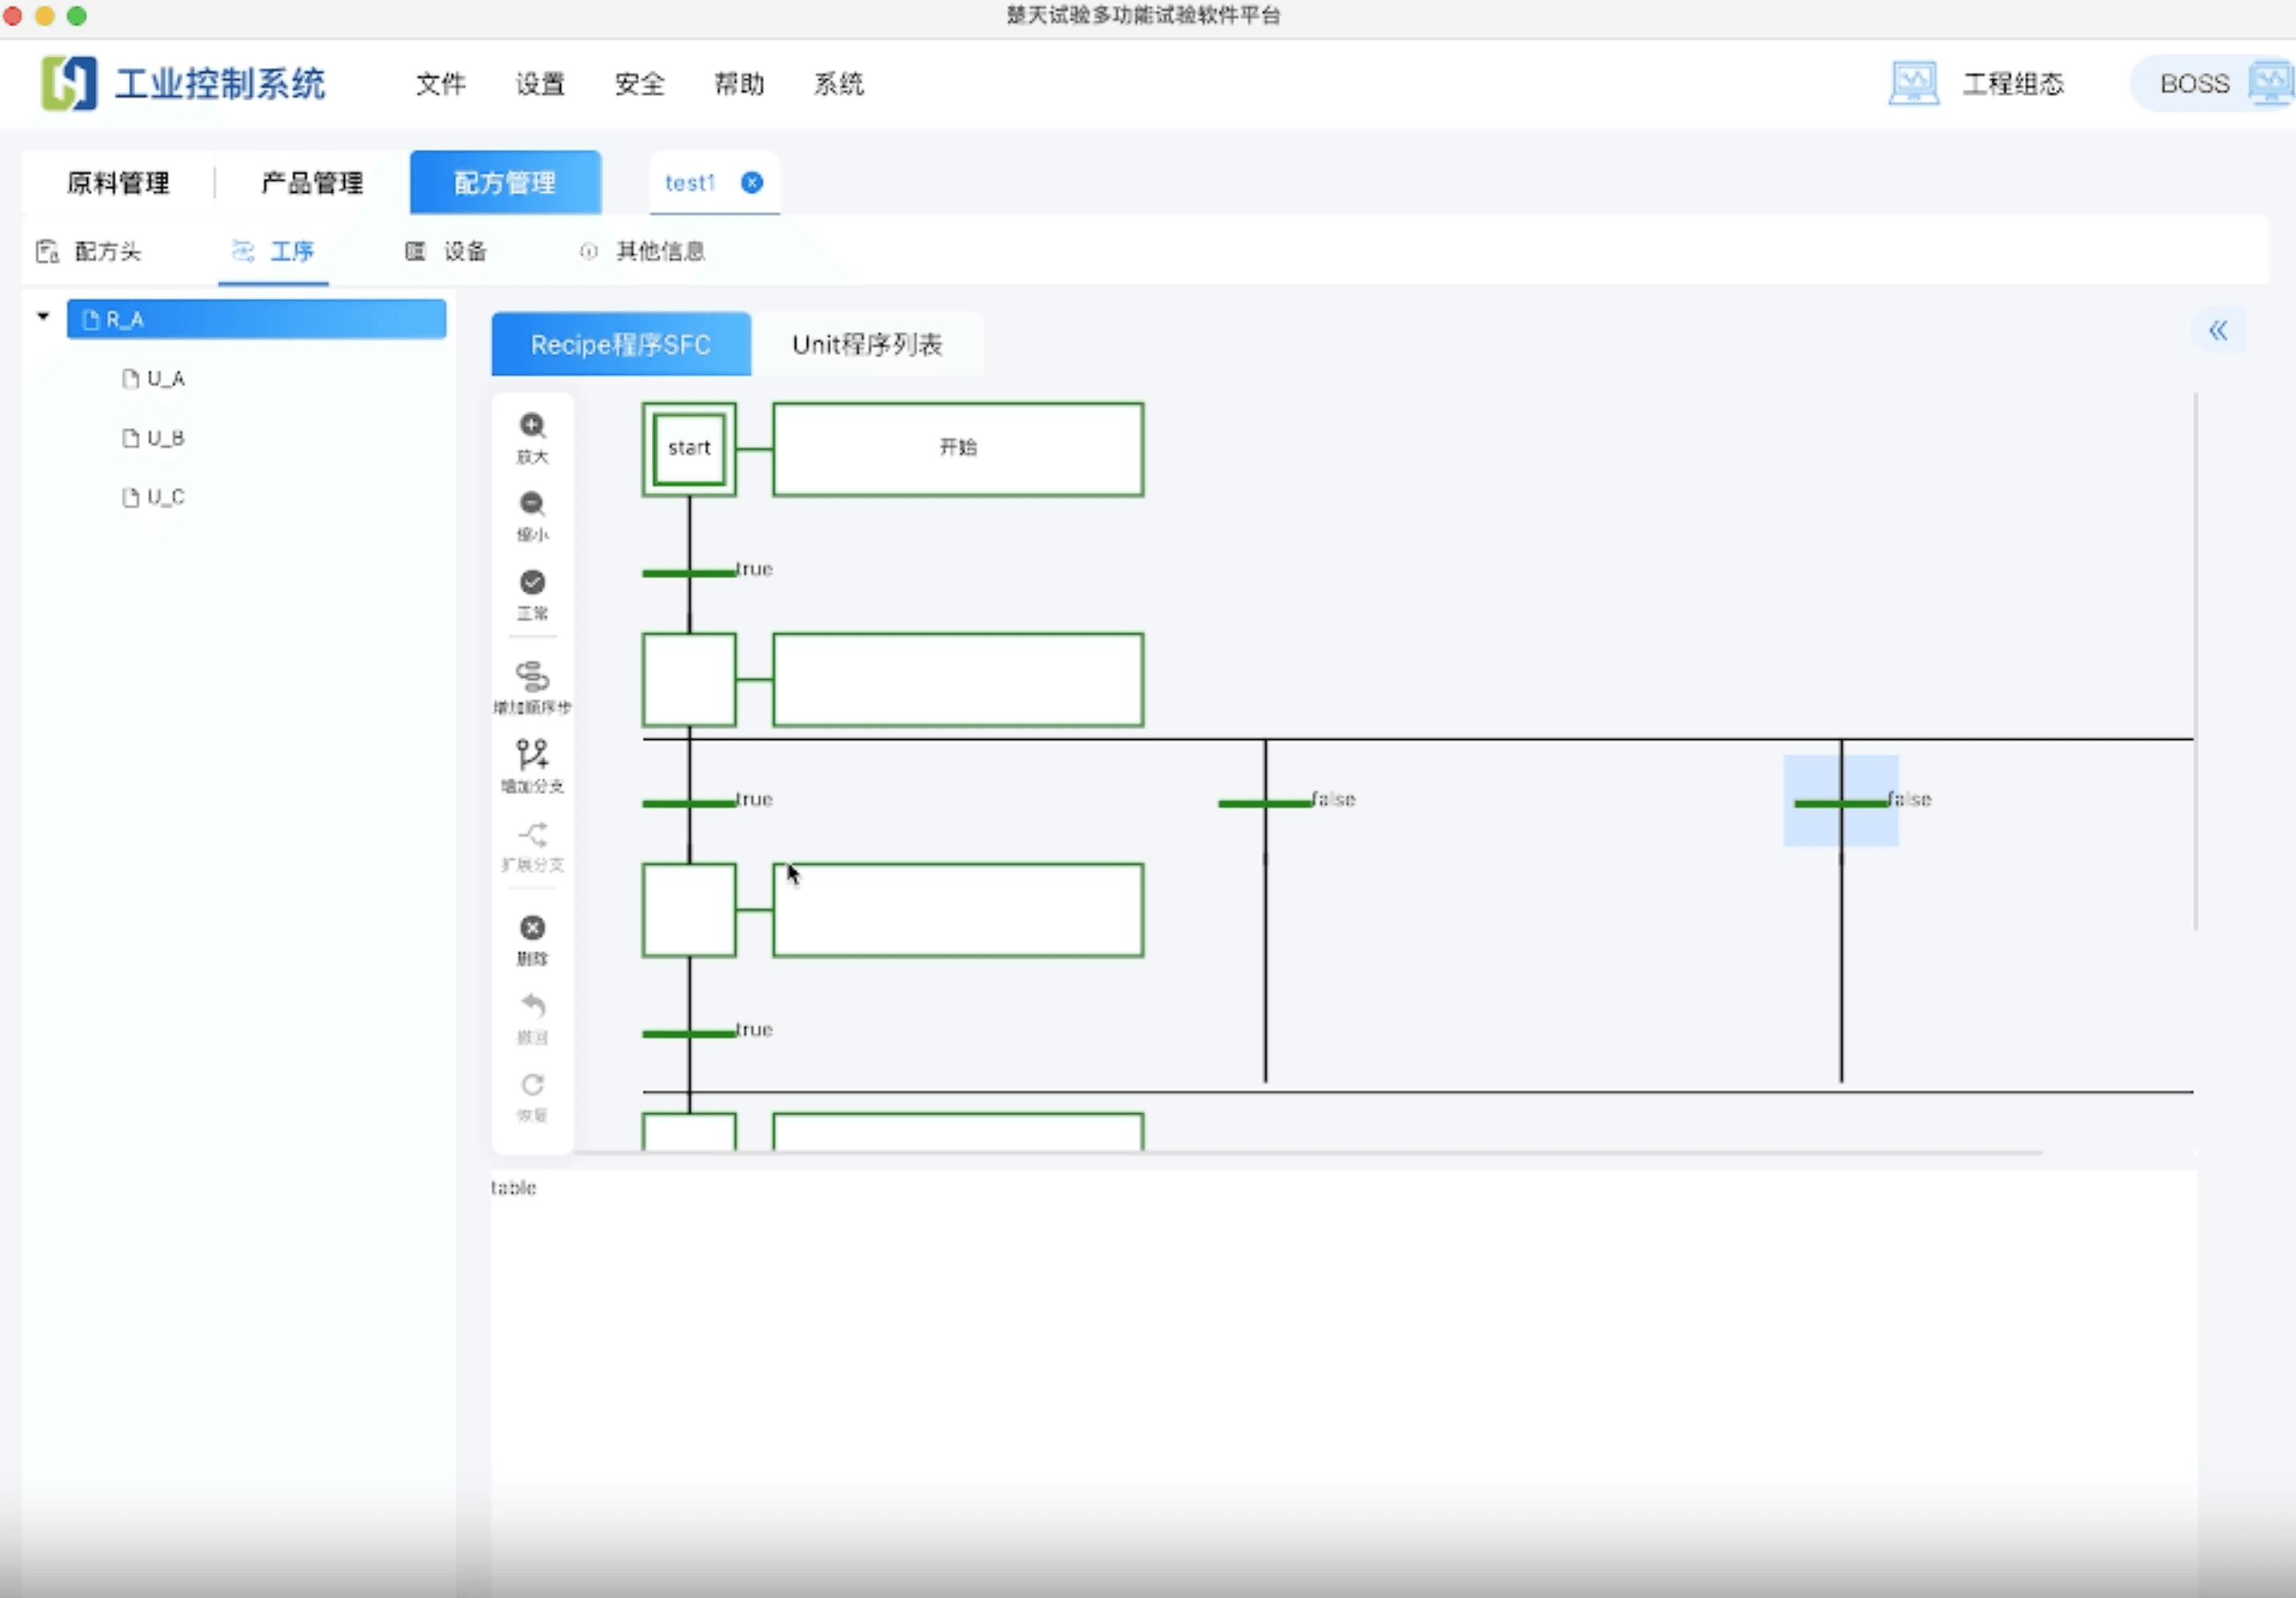Click the U_C file icon in tree

130,497
